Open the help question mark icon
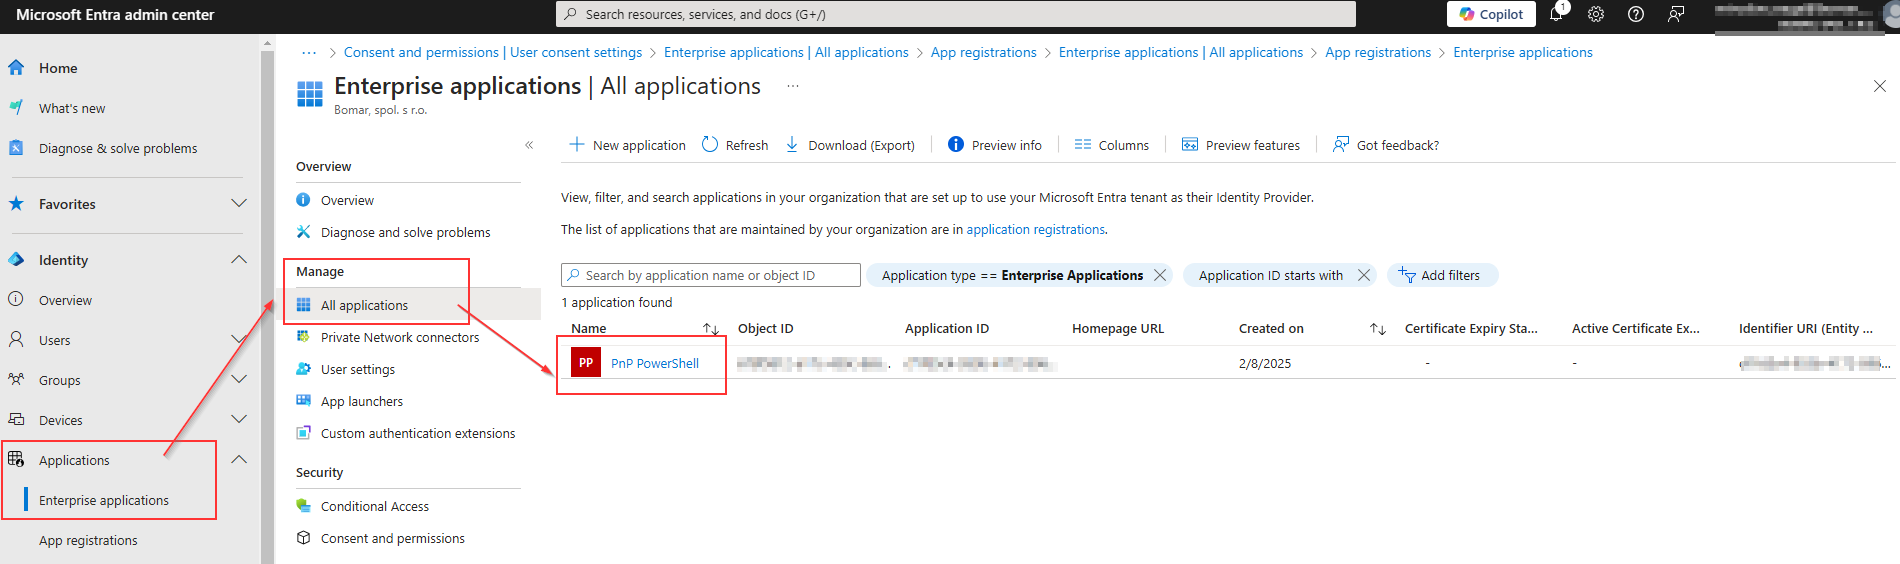 [1636, 14]
